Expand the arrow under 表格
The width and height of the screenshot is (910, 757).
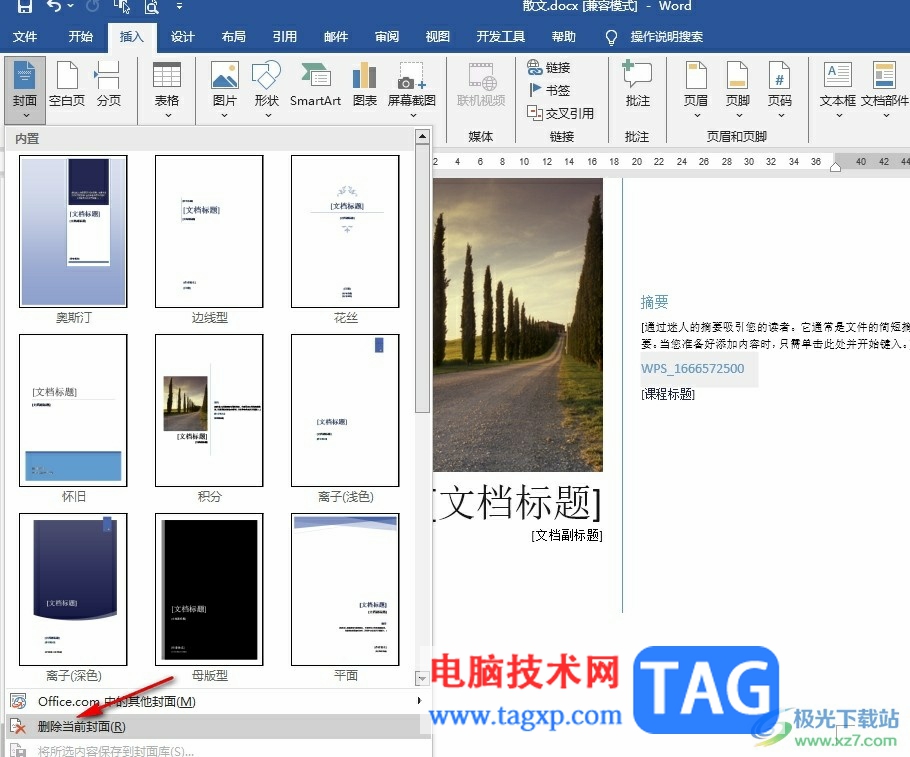pos(168,116)
